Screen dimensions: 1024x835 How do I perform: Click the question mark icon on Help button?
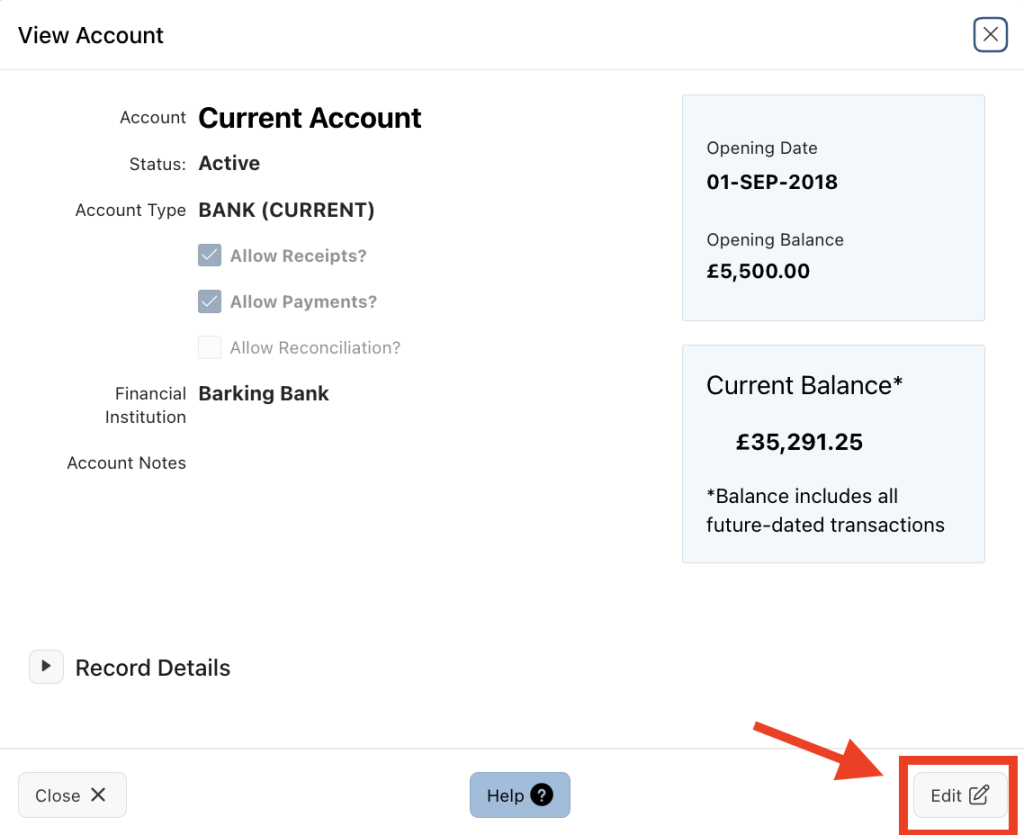pyautogui.click(x=541, y=795)
